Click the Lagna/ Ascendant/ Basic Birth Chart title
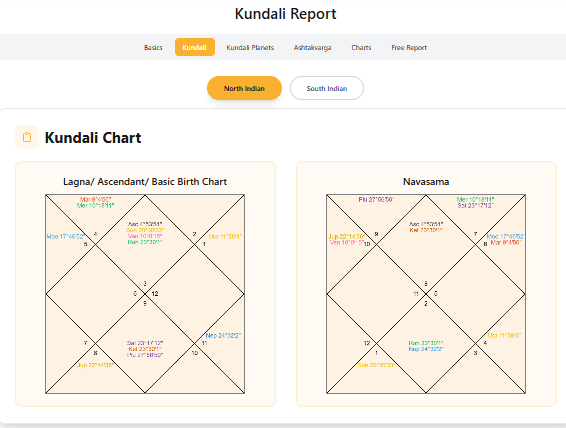 point(145,182)
